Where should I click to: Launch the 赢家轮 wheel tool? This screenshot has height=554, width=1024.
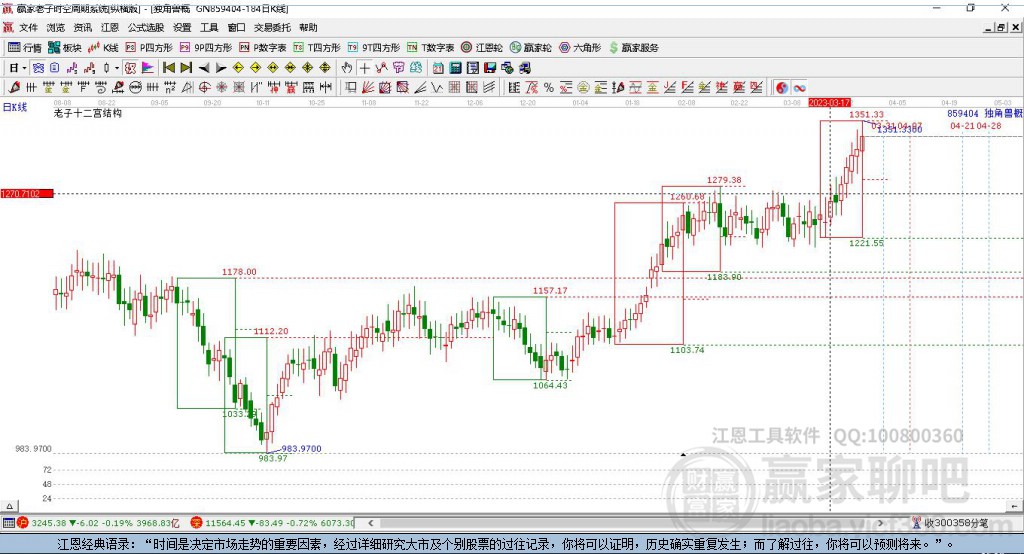pos(531,48)
